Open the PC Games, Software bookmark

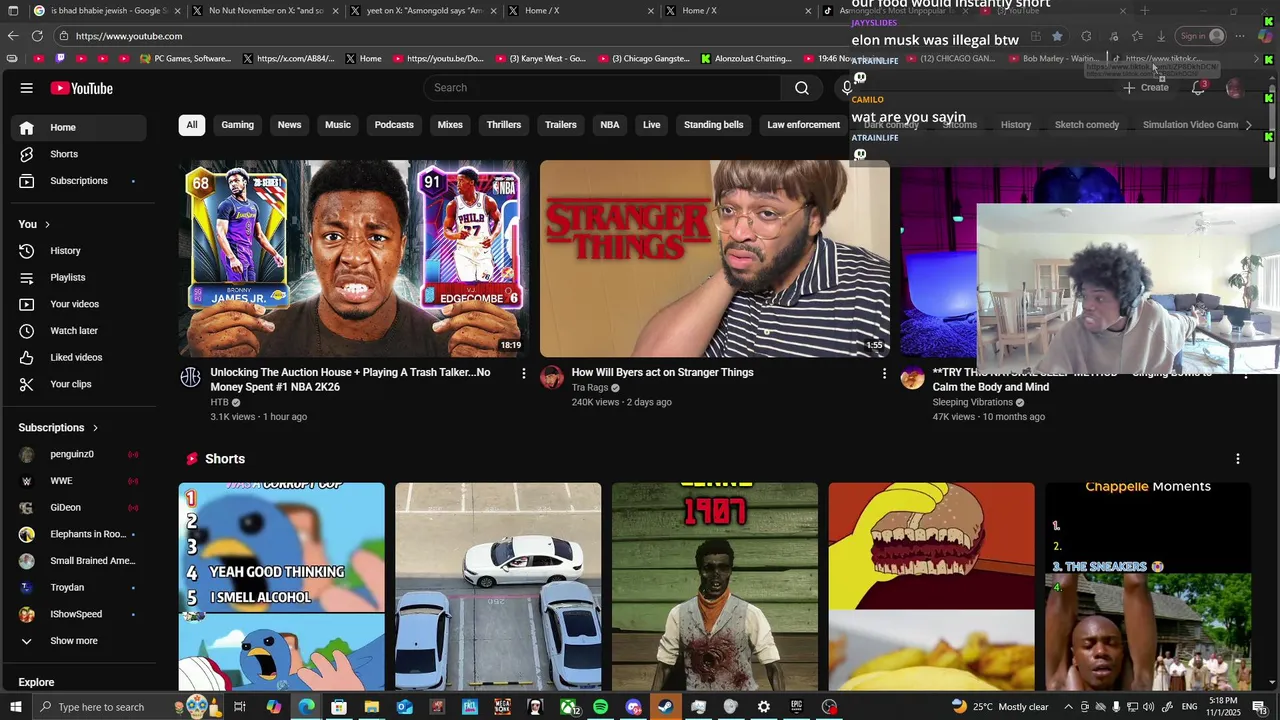point(186,59)
